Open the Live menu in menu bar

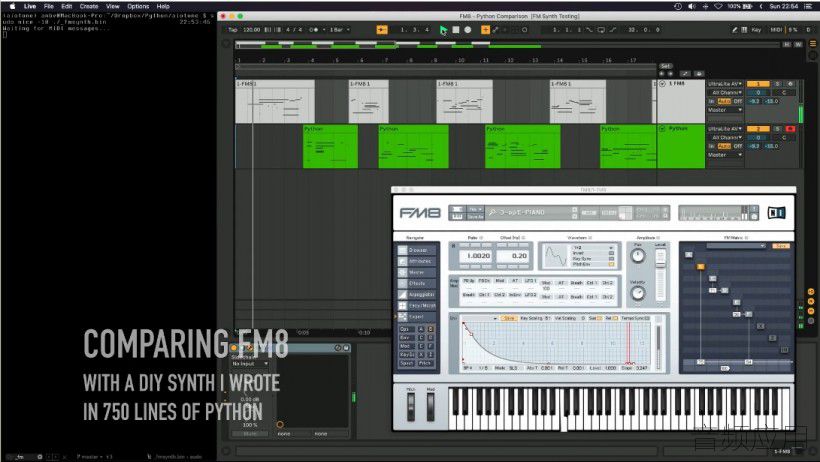coord(30,6)
